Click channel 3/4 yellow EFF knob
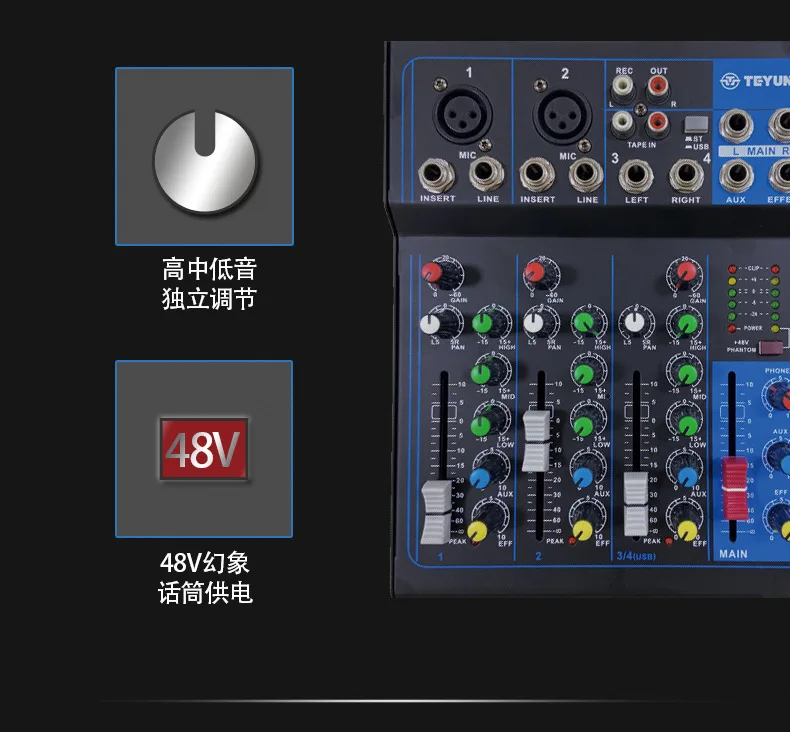The image size is (790, 732). (687, 530)
